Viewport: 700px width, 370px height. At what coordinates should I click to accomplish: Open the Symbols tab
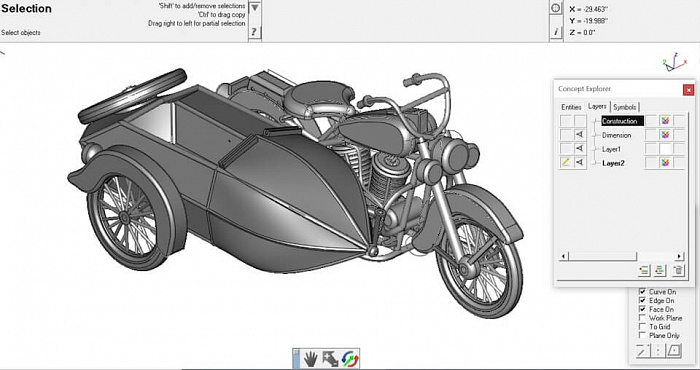(x=625, y=107)
